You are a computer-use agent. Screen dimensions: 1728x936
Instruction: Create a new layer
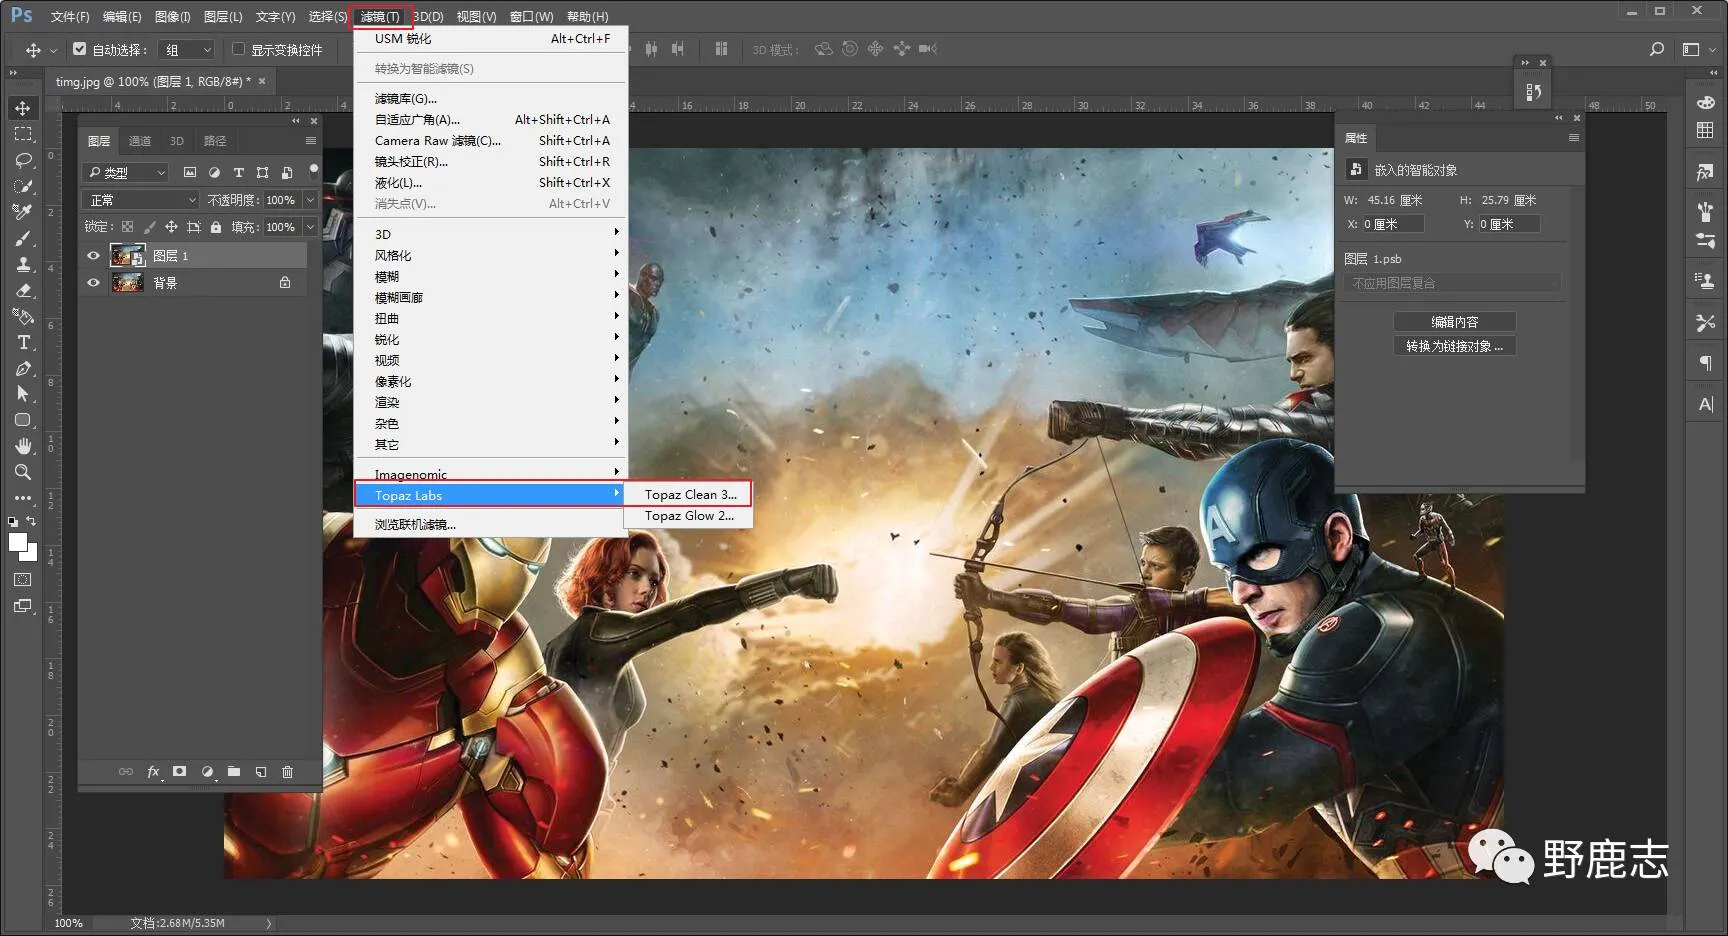point(261,772)
